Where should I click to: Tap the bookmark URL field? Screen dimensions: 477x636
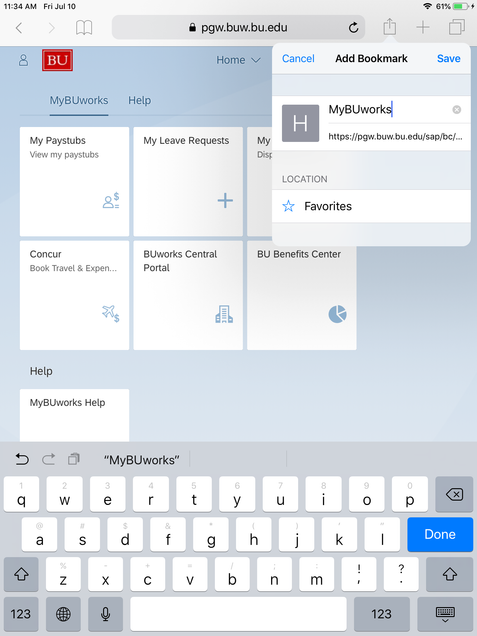(395, 137)
